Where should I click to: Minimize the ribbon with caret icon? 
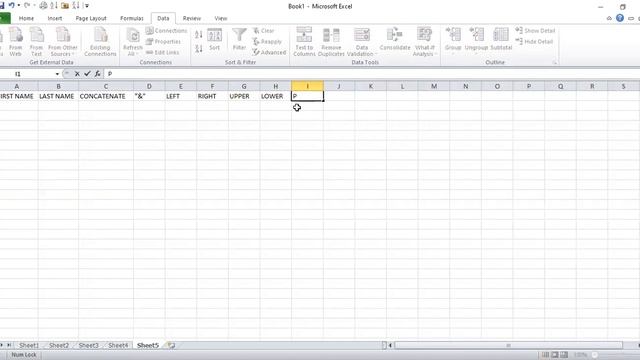tap(609, 18)
